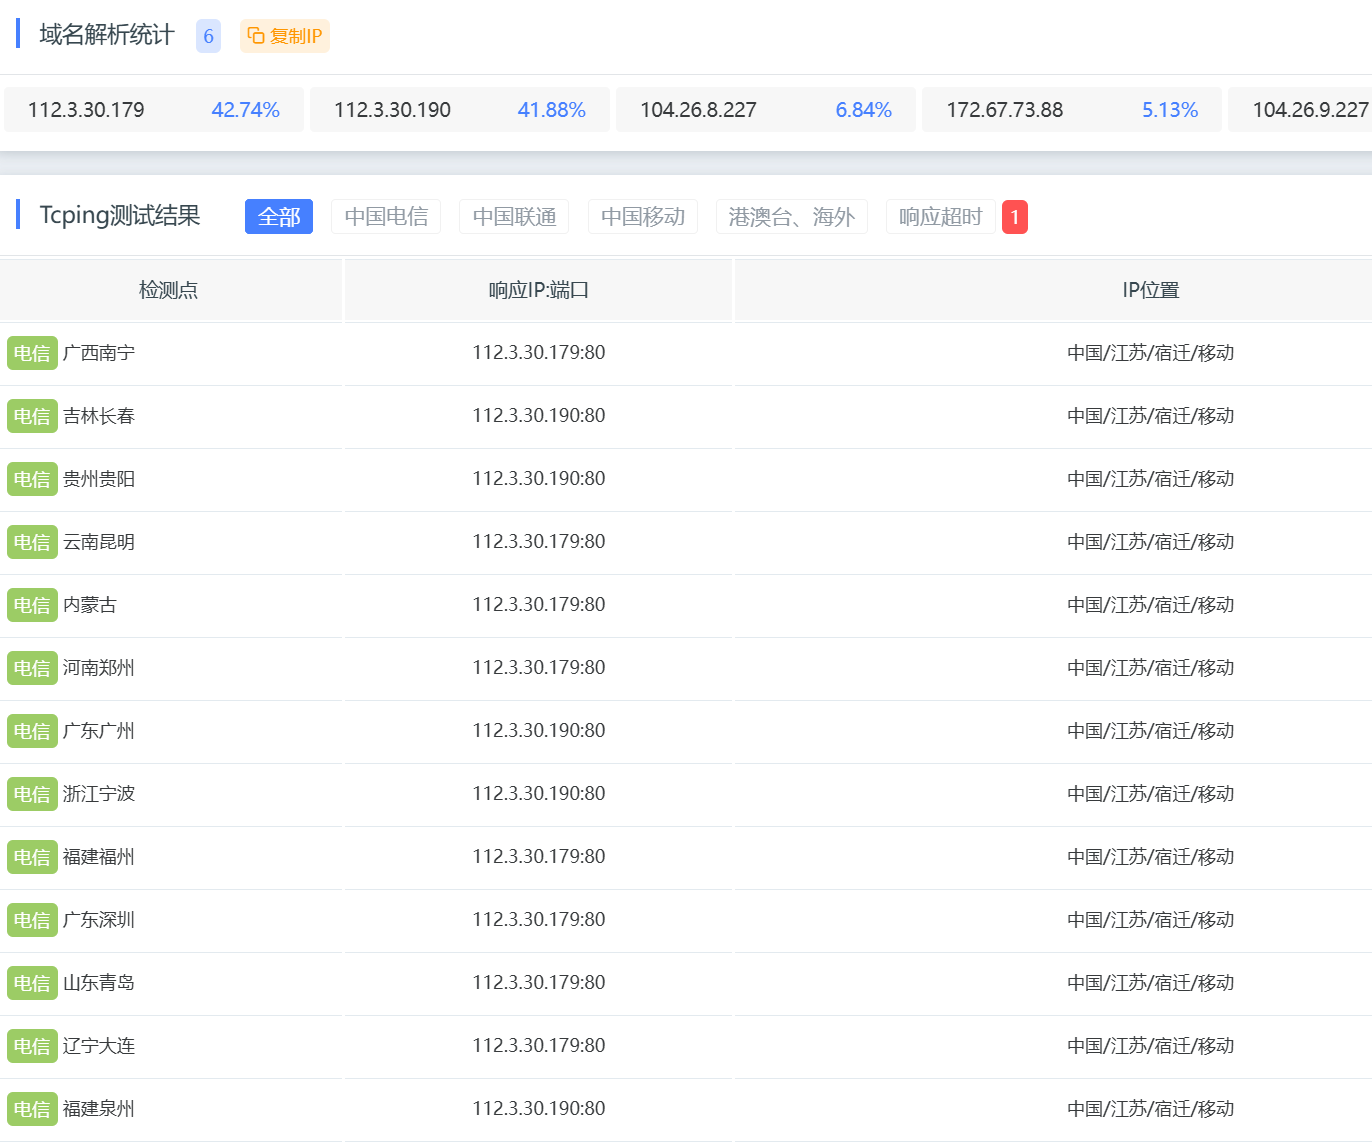Switch to the 中国电信 filter tab
The image size is (1372, 1142).
[x=386, y=217]
